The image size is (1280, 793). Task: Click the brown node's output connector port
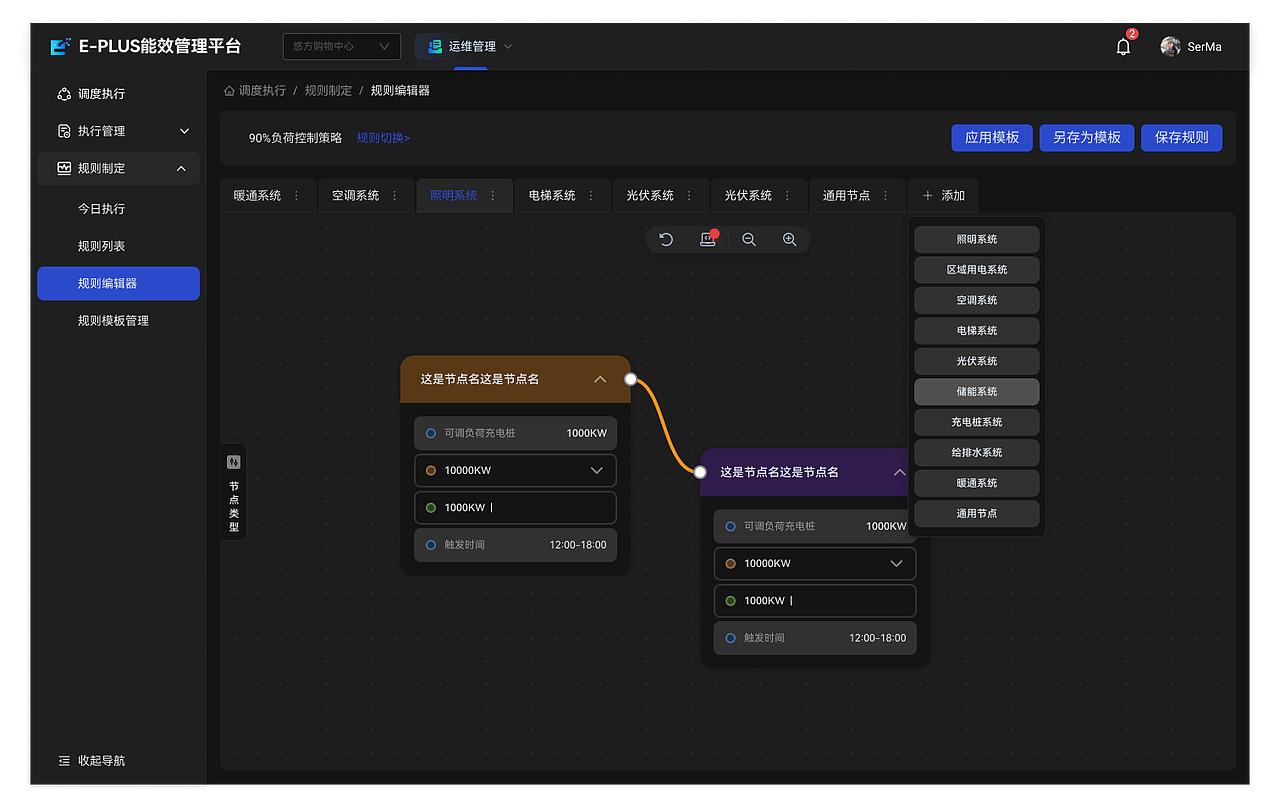point(631,379)
